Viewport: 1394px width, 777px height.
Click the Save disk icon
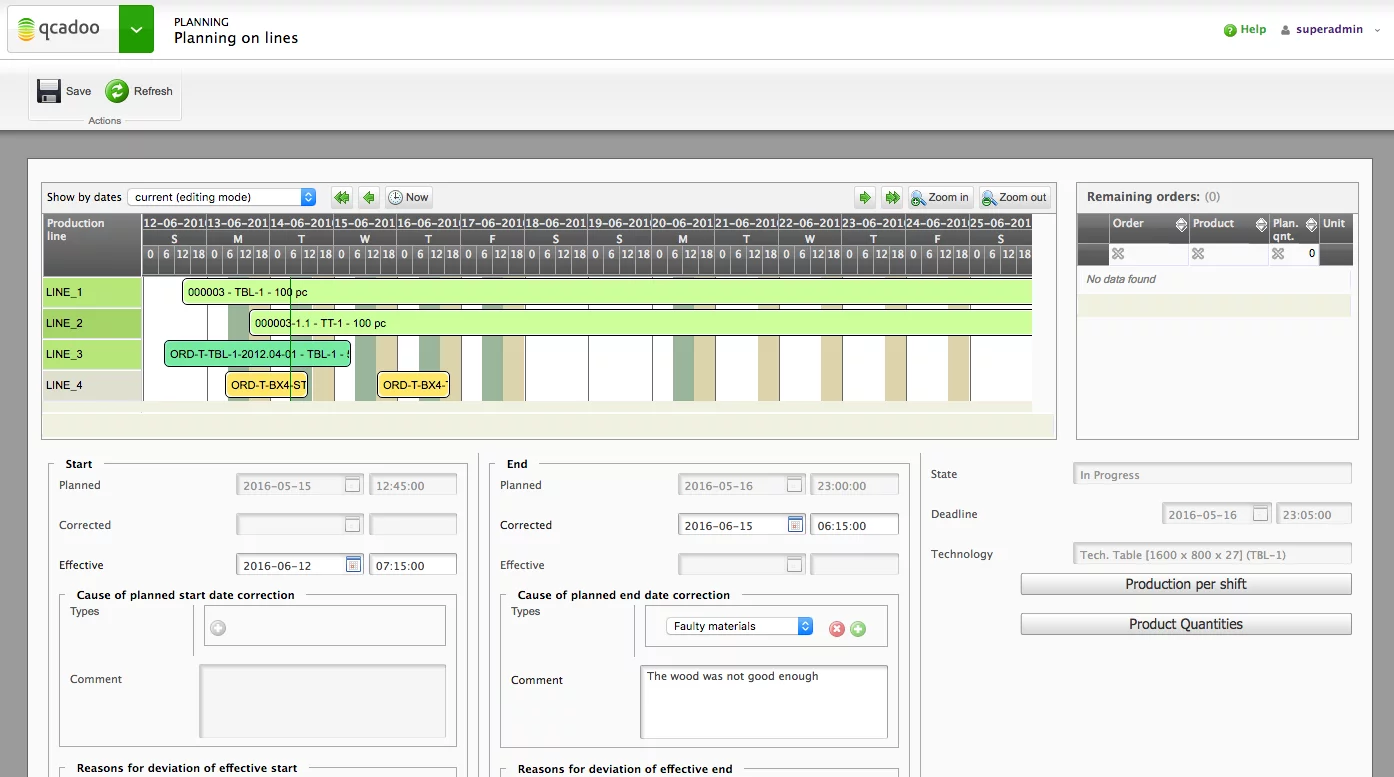point(49,91)
